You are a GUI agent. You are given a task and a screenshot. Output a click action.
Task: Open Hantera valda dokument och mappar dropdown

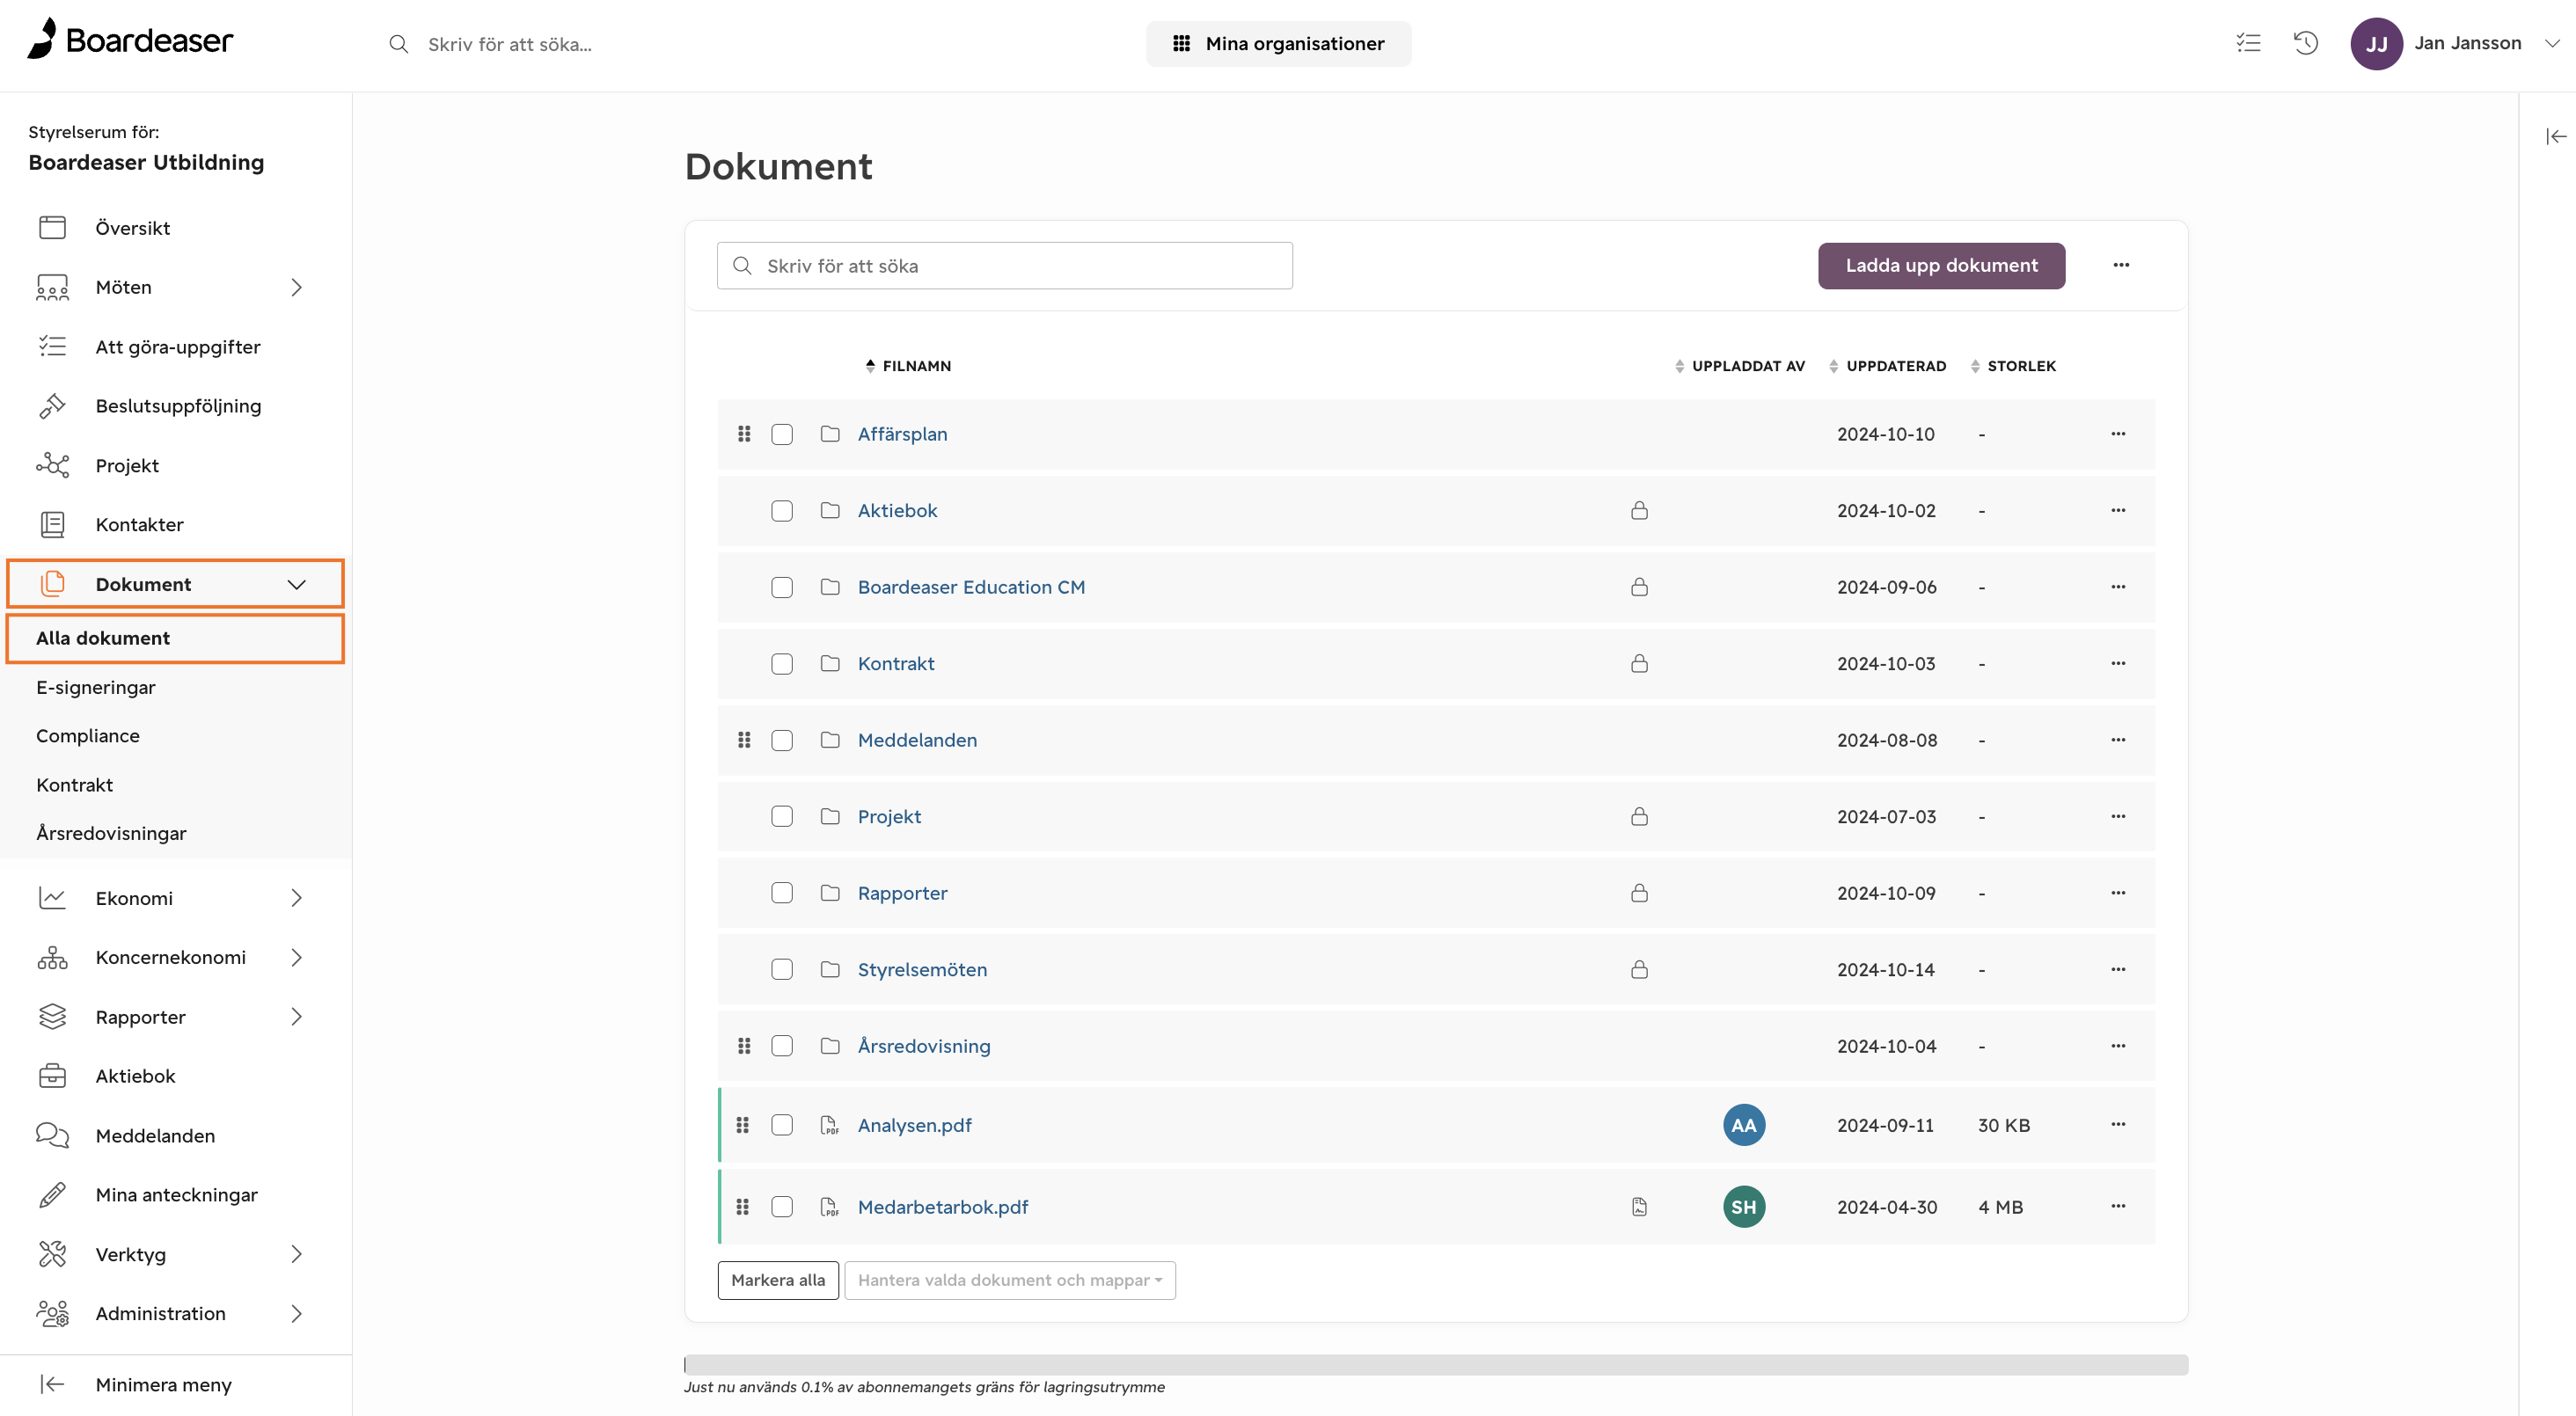point(1009,1280)
